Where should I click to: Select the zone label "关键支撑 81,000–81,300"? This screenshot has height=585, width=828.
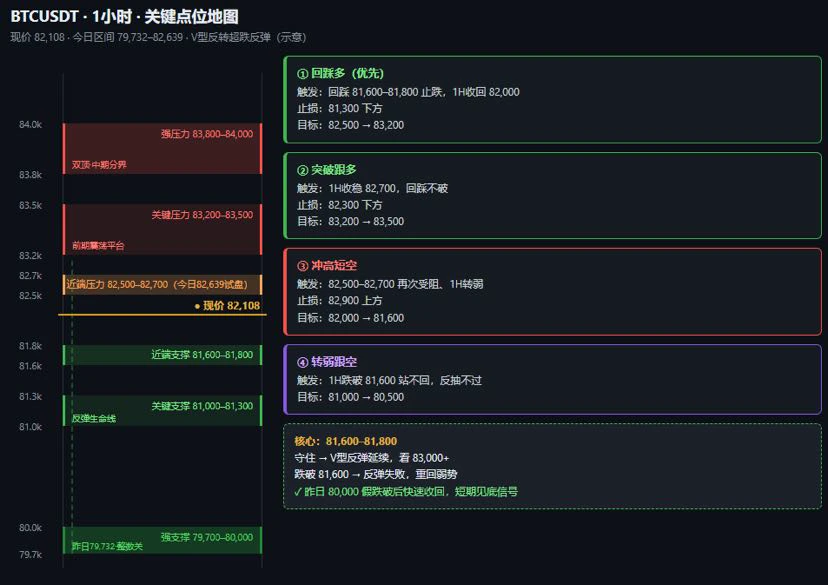[x=202, y=406]
